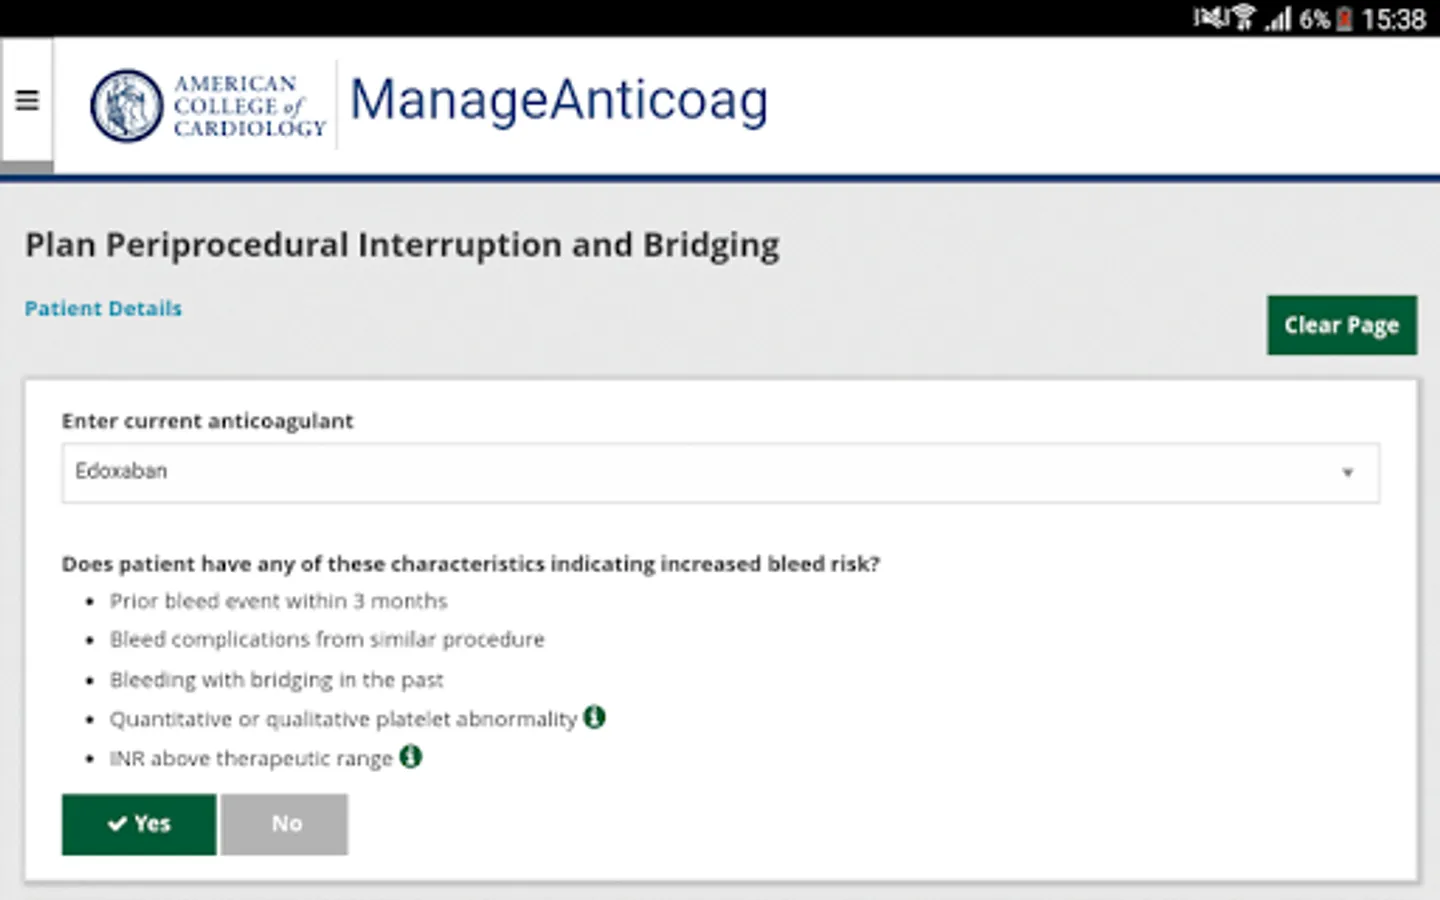The width and height of the screenshot is (1440, 900).
Task: Expand the current anticoagulant dropdown arrow
Action: click(x=1347, y=473)
